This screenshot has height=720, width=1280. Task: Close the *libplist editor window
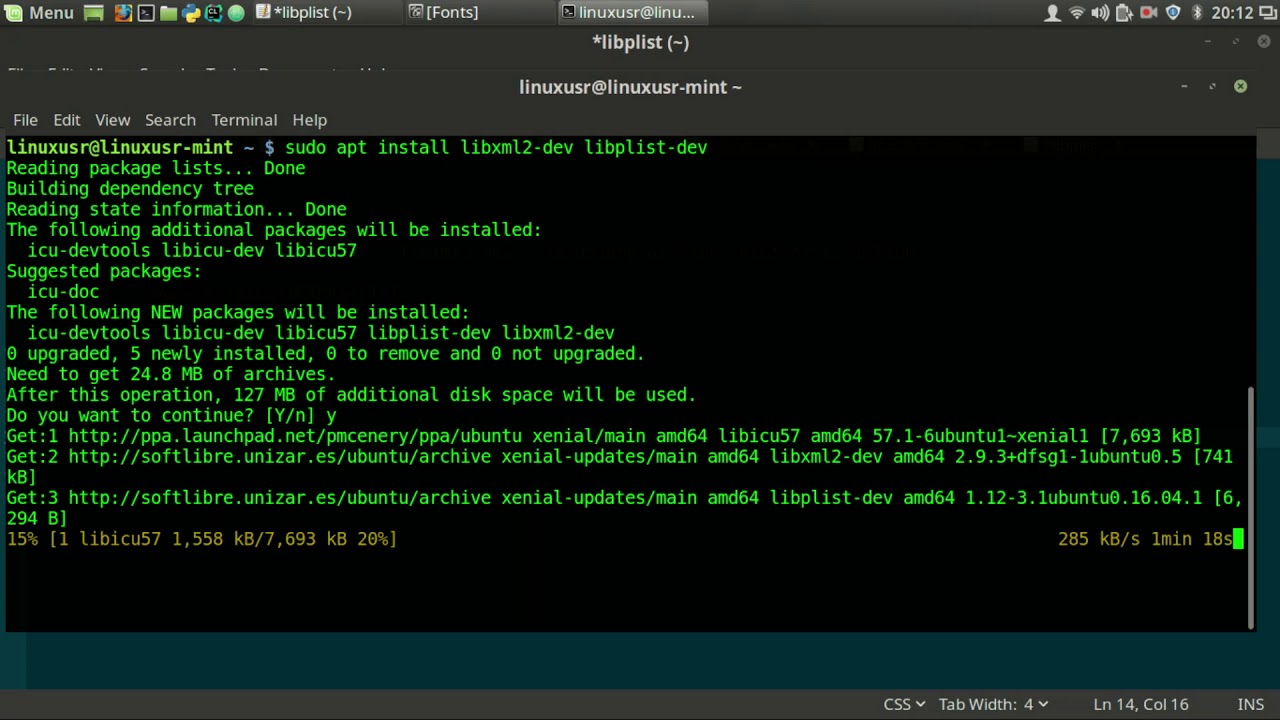click(1264, 42)
